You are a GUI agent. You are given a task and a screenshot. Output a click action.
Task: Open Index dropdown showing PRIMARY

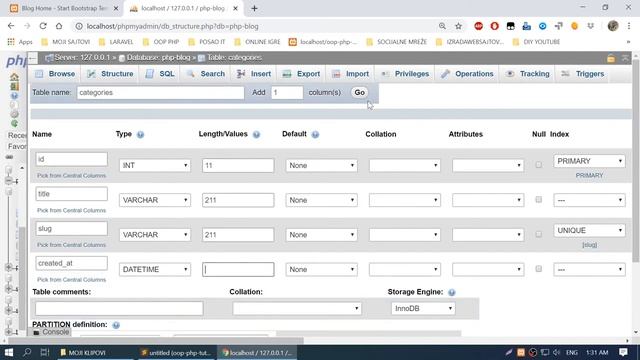click(x=589, y=161)
